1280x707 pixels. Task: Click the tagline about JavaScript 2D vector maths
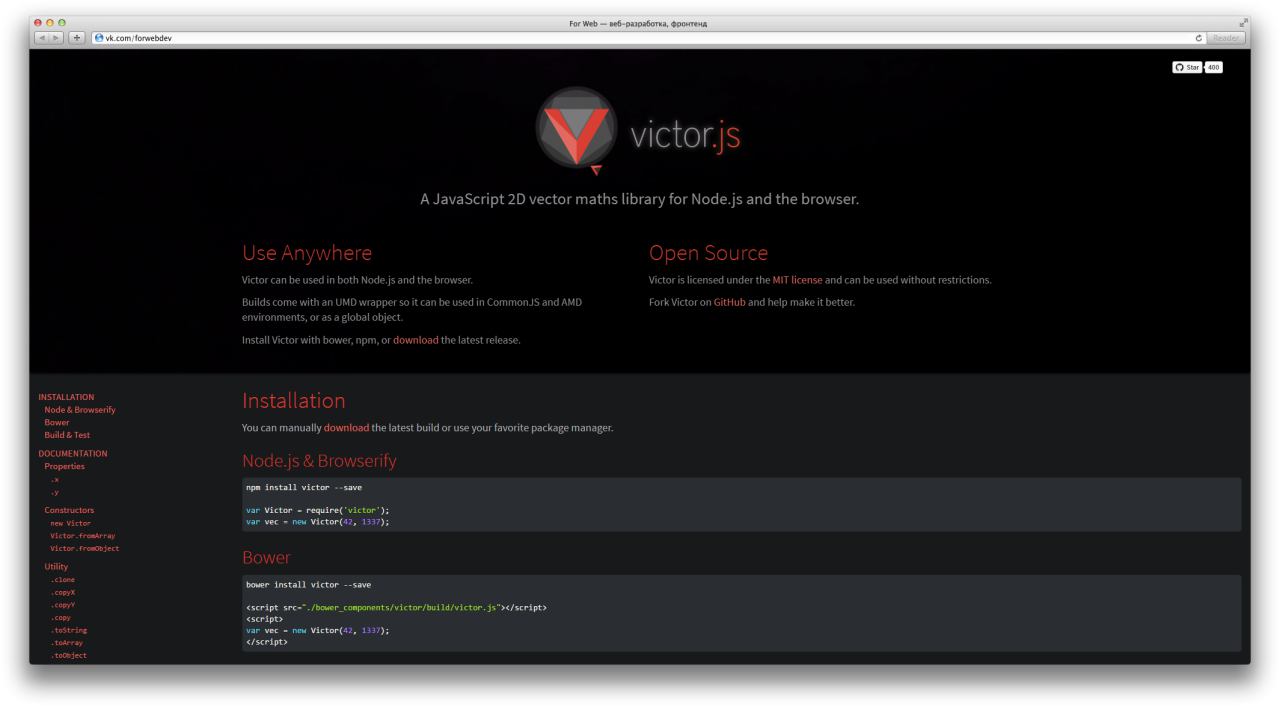[639, 199]
